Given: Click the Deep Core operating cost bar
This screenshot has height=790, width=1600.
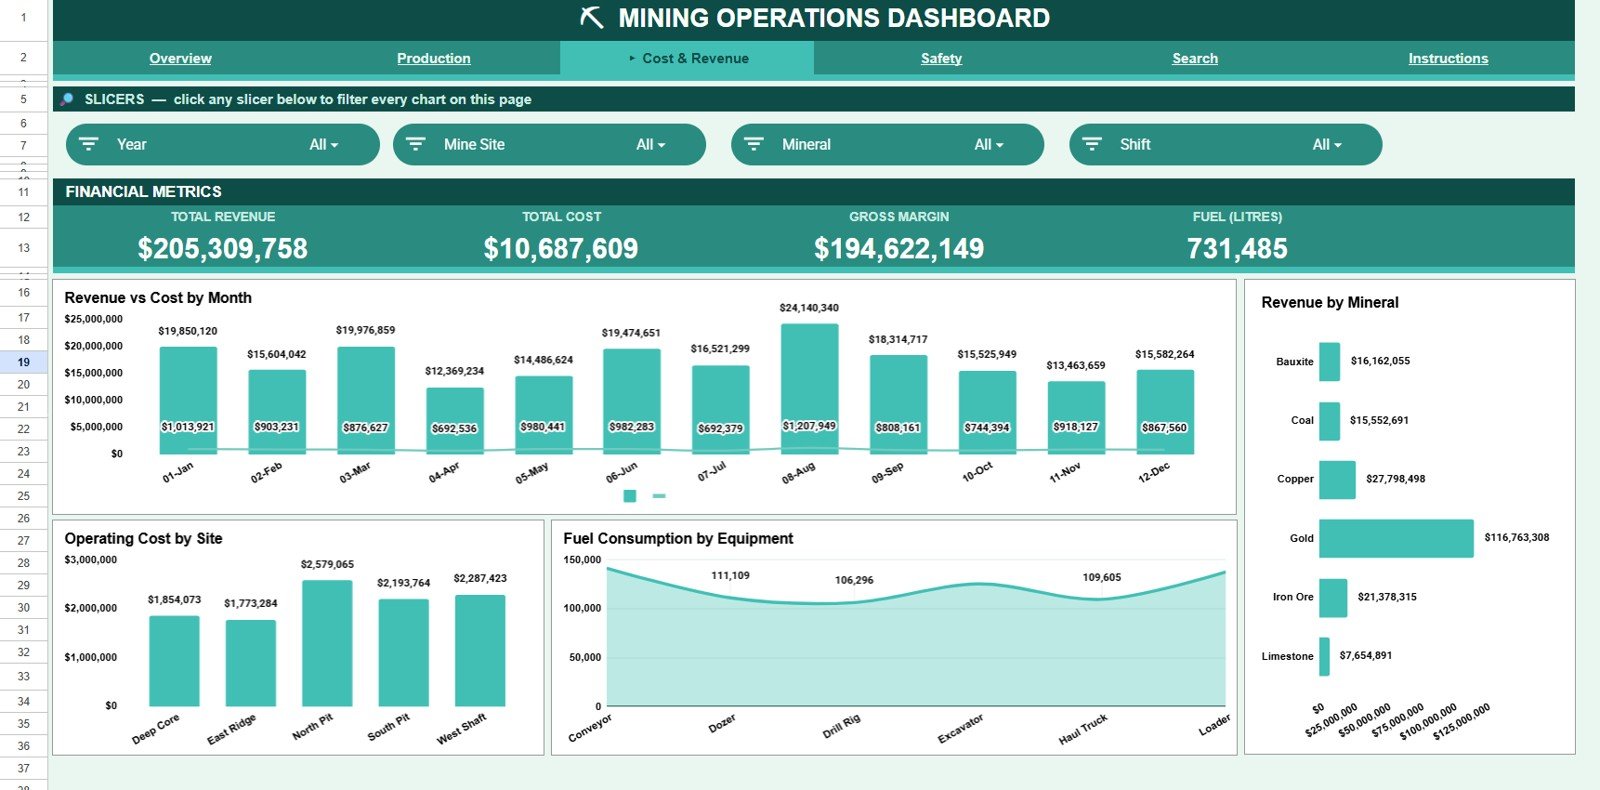Looking at the screenshot, I should 174,661.
